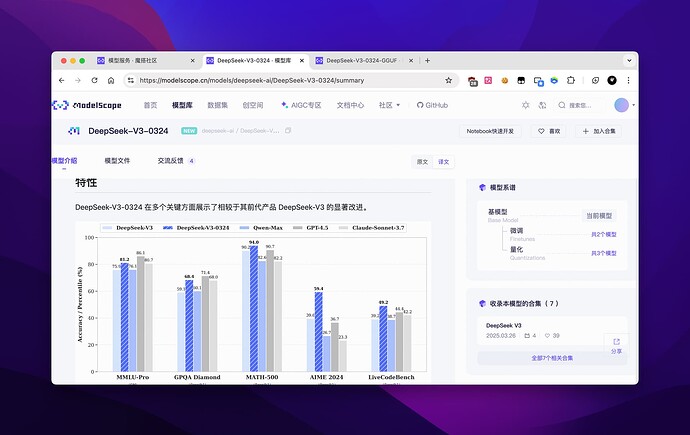Reload the page with the refresh icon
Image resolution: width=690 pixels, height=435 pixels.
(94, 80)
